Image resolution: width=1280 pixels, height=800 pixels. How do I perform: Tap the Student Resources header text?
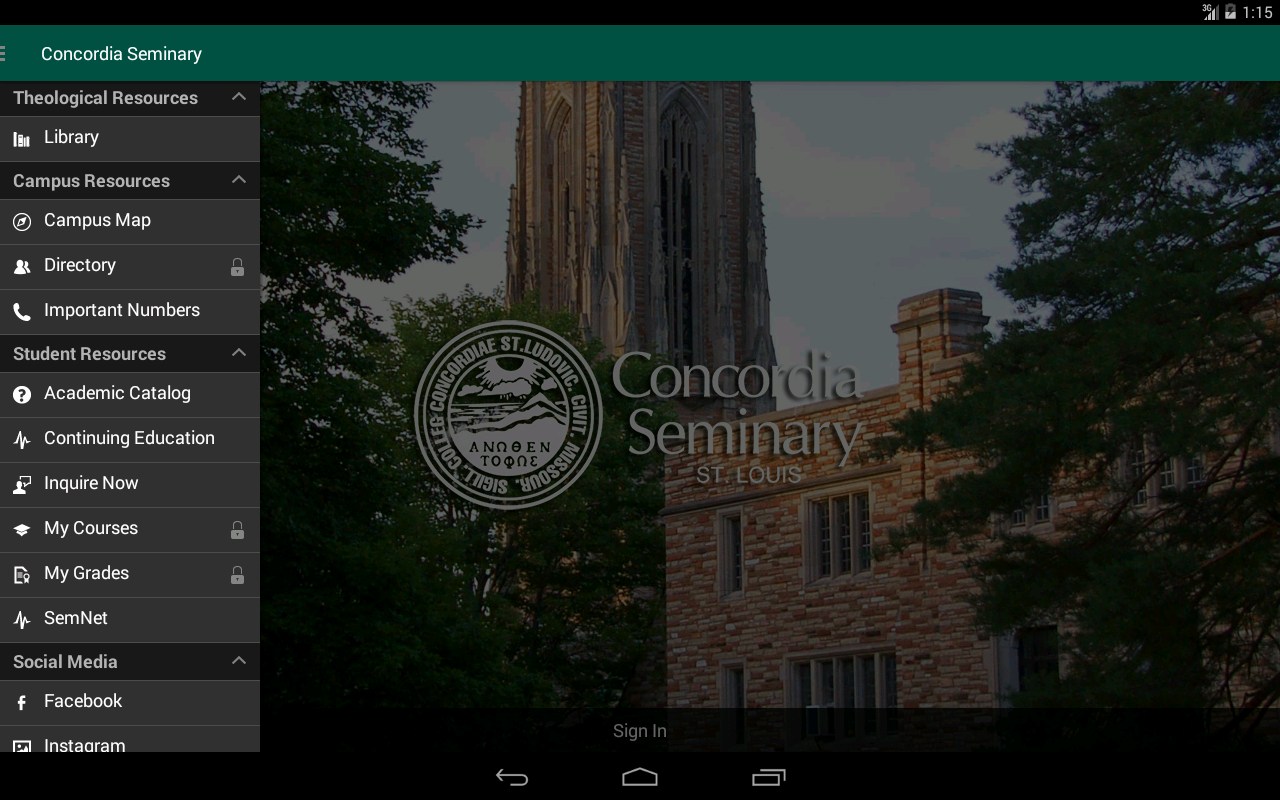click(89, 354)
